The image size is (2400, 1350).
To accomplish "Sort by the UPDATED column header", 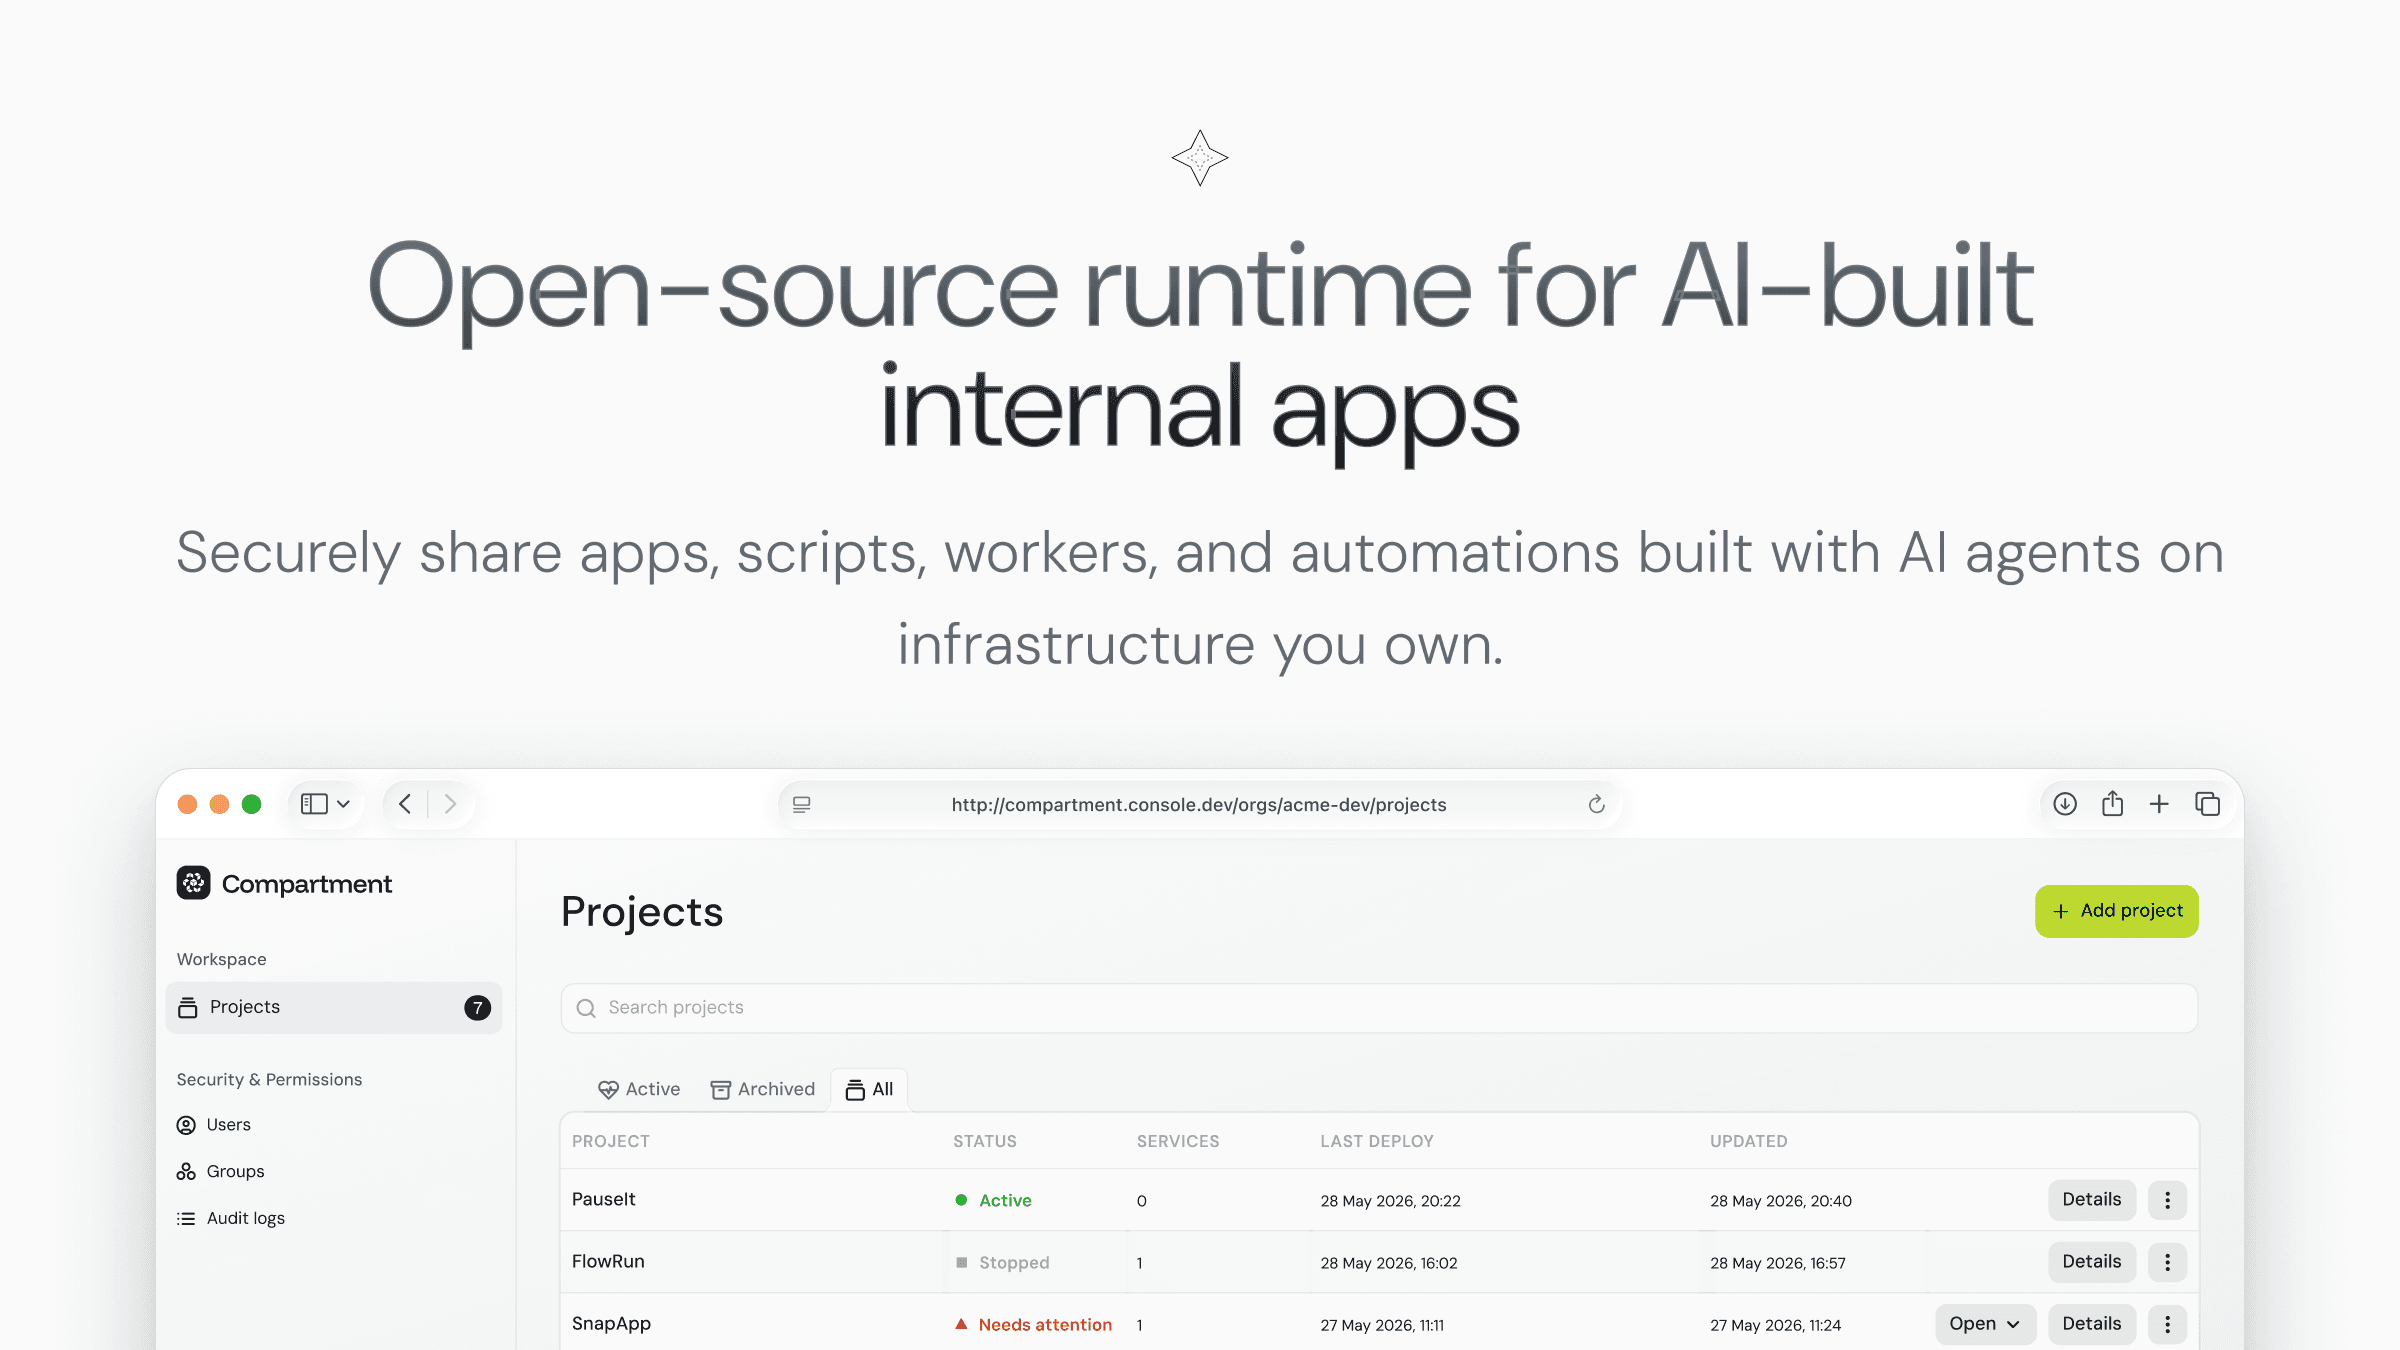I will click(x=1749, y=1141).
